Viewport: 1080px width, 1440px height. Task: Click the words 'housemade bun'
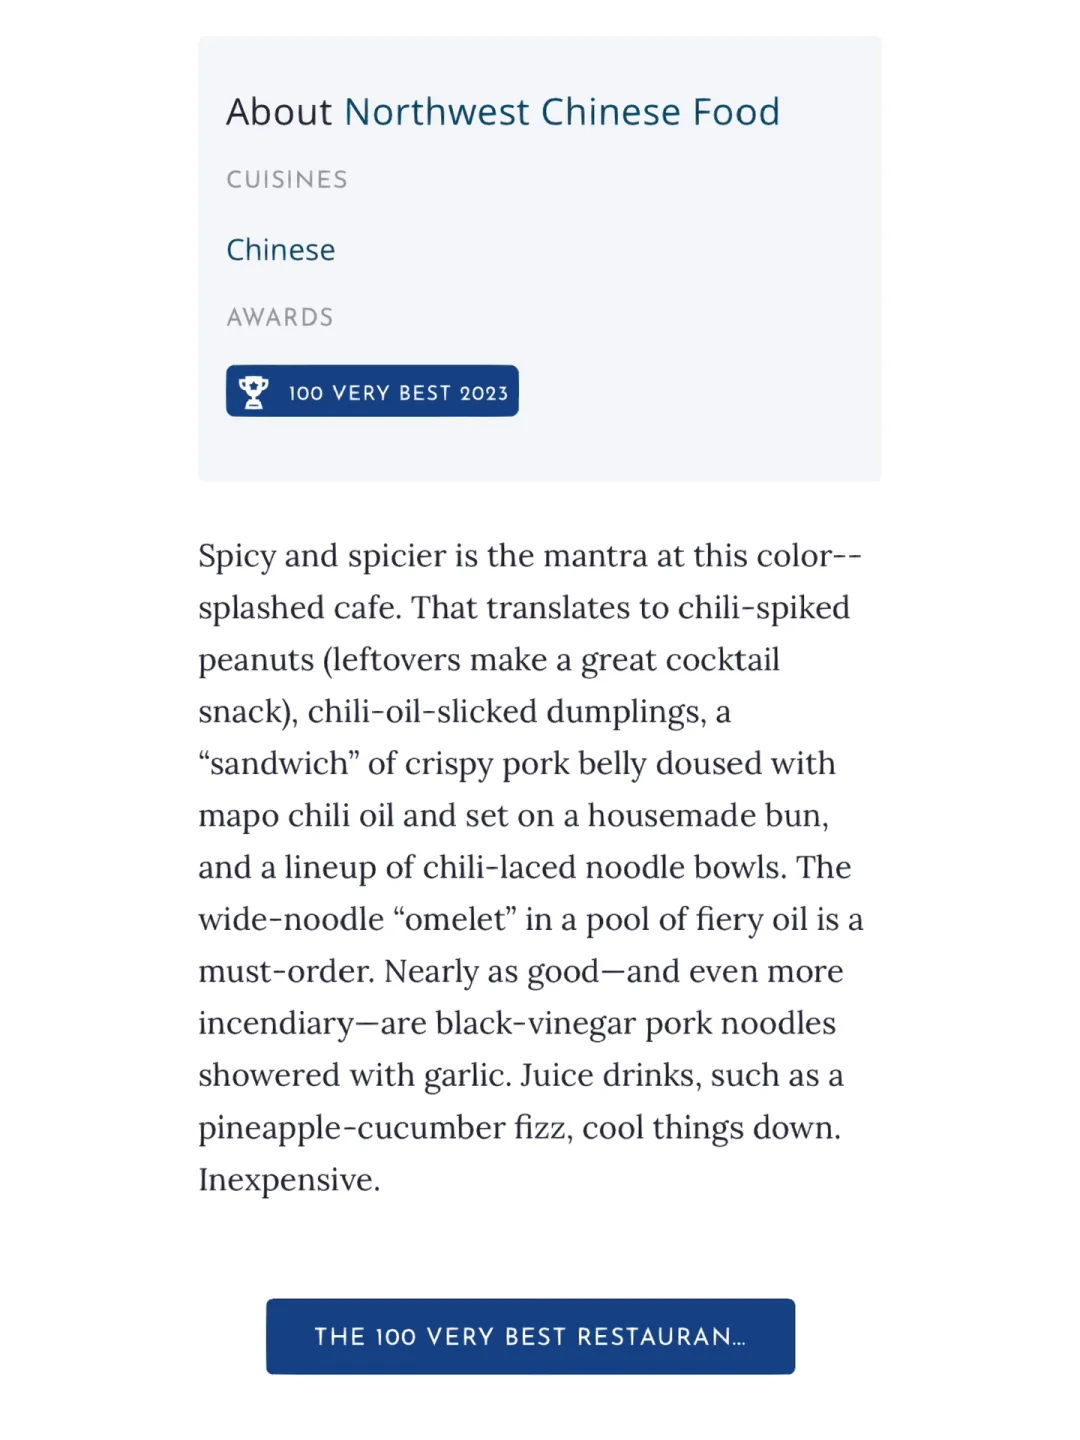706,816
